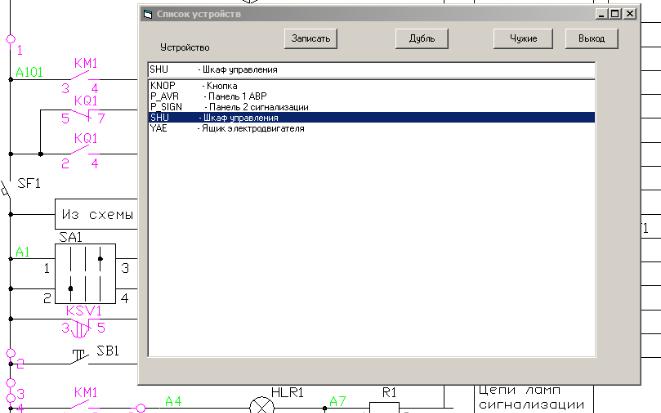Click the R1 resistor symbol
This screenshot has width=661, height=413.
(384, 407)
